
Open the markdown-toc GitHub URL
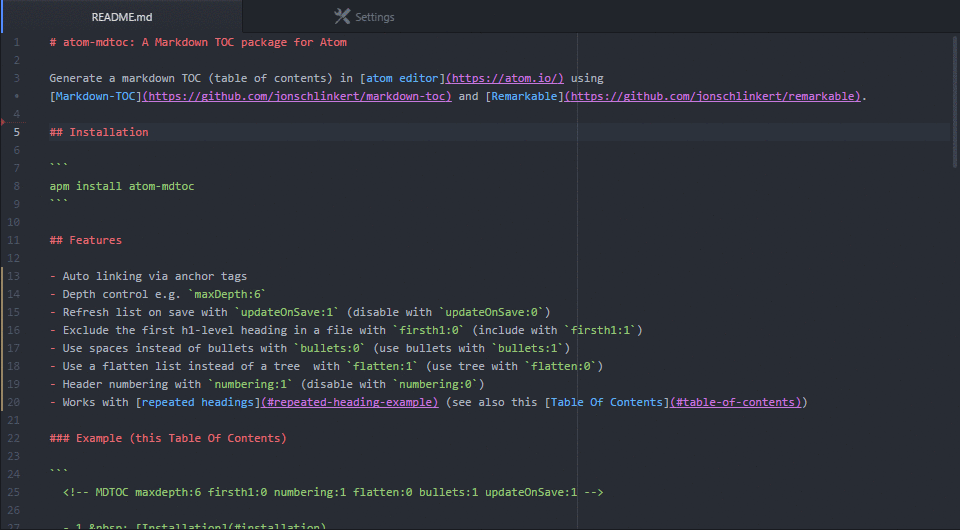(297, 96)
